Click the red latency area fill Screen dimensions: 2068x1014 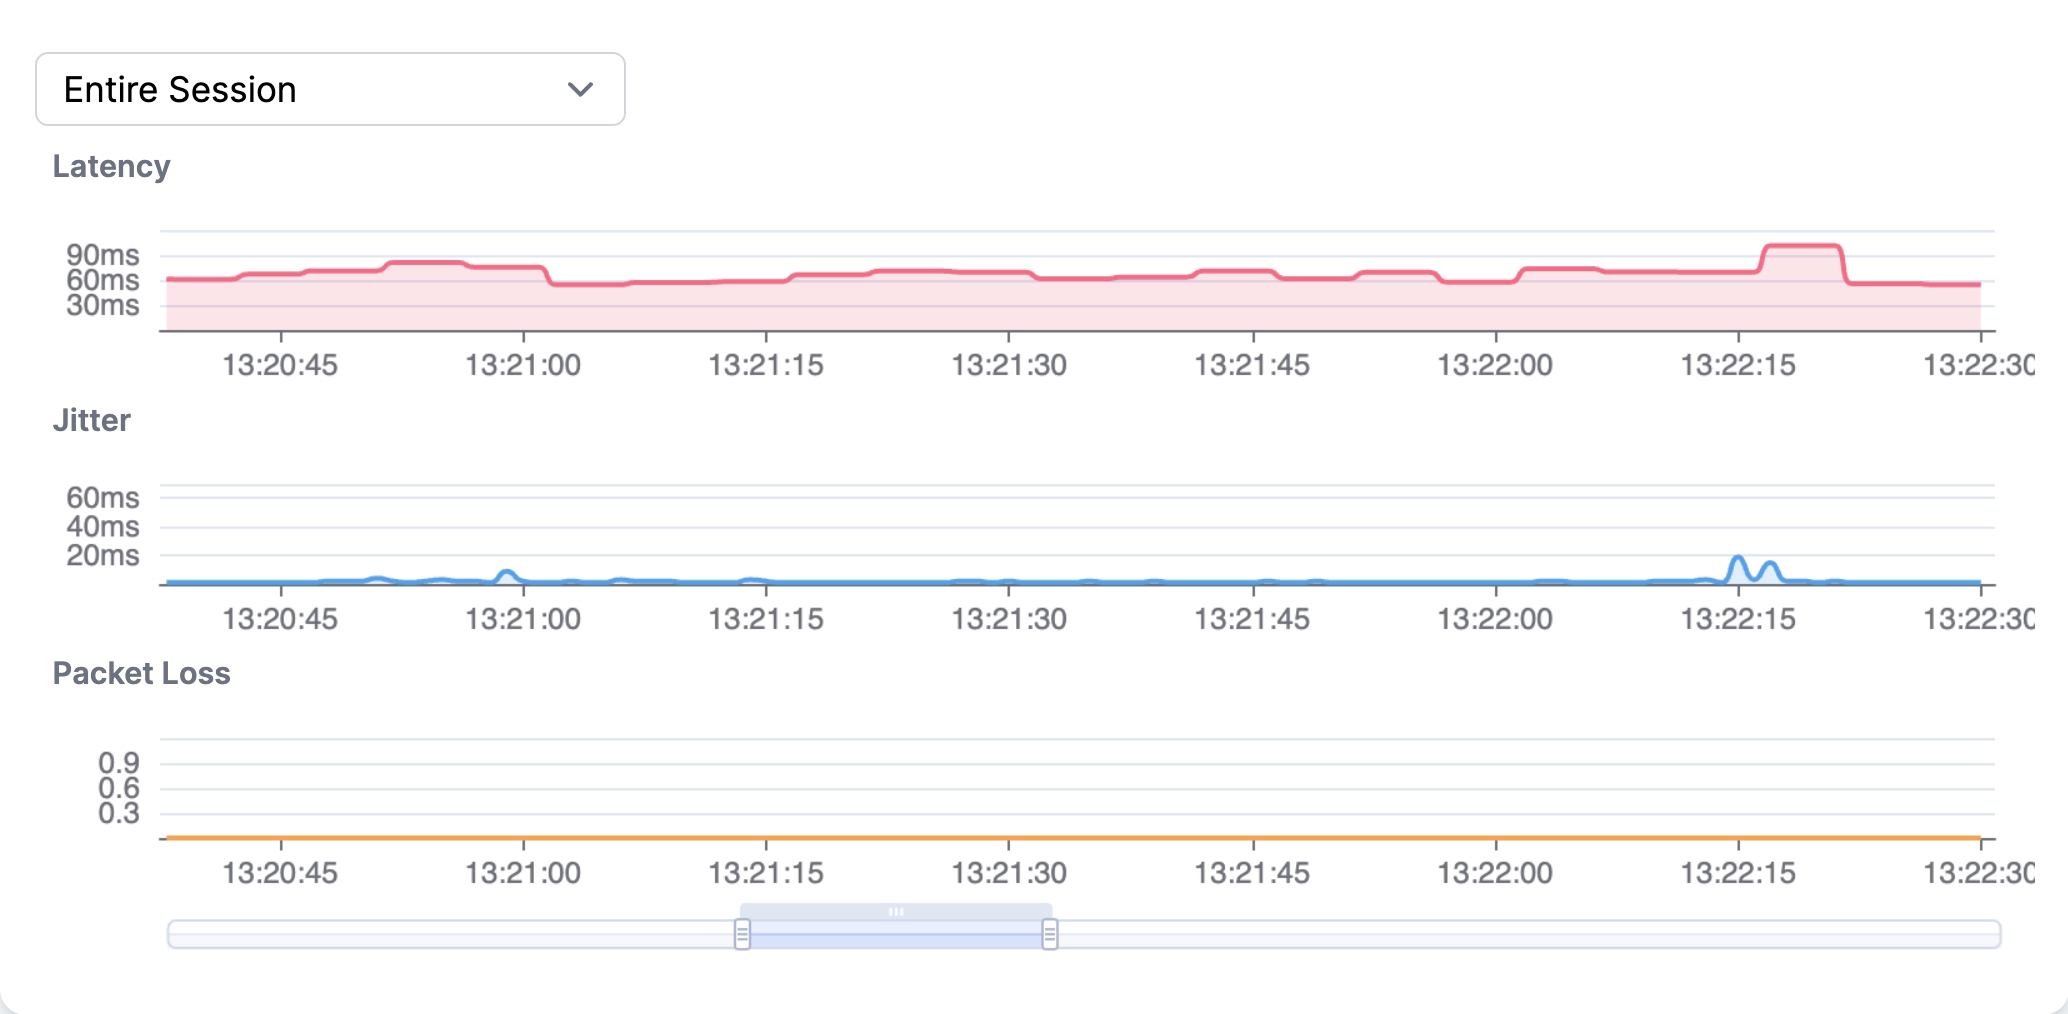(800, 305)
